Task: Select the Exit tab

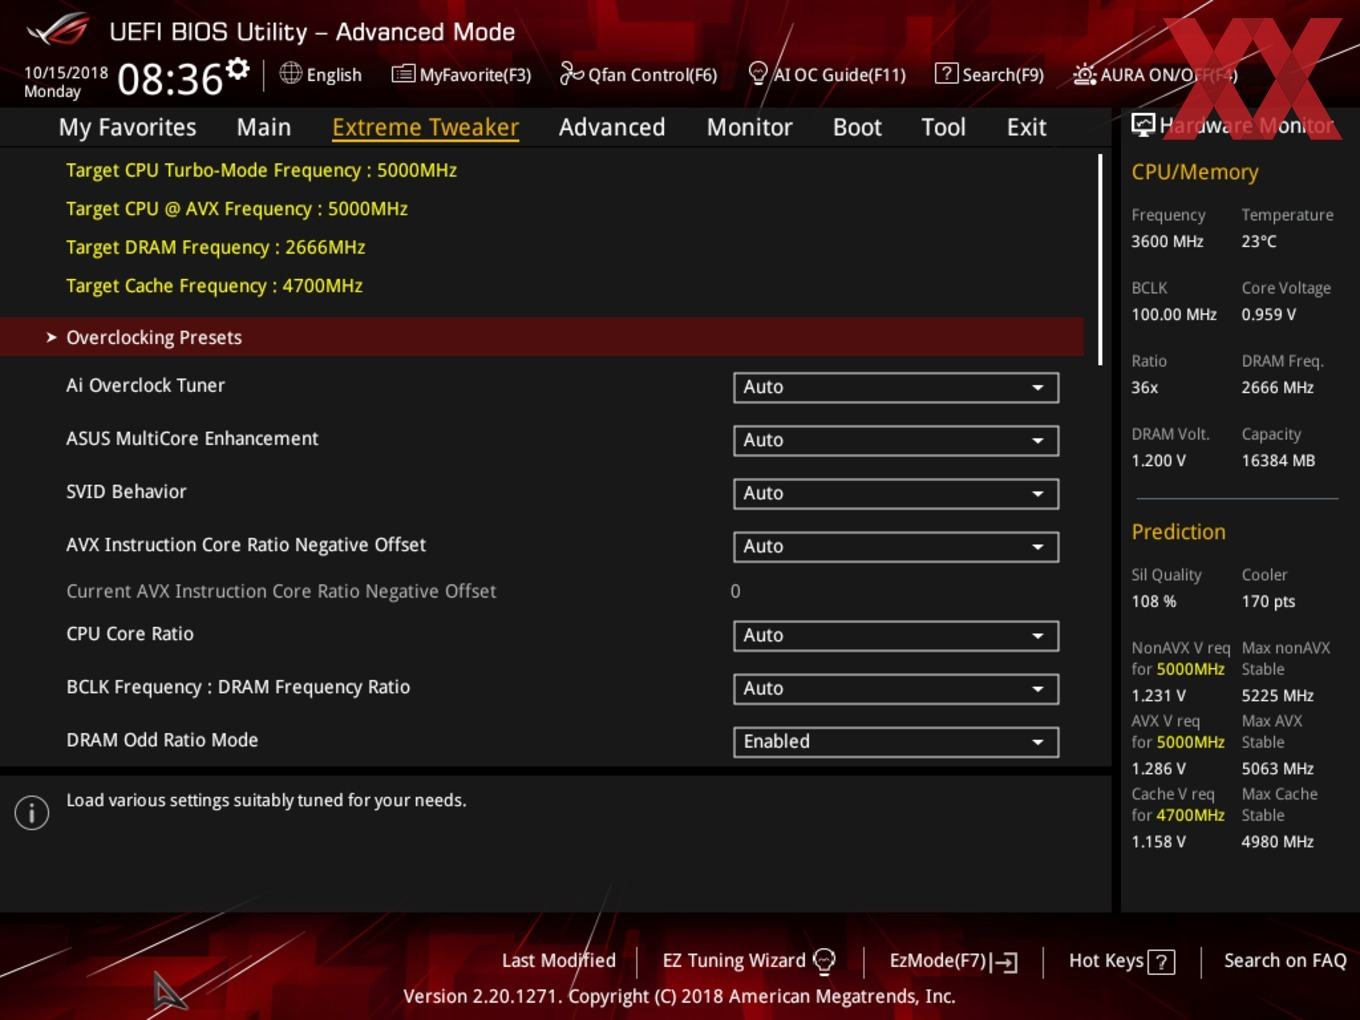Action: coord(1026,127)
